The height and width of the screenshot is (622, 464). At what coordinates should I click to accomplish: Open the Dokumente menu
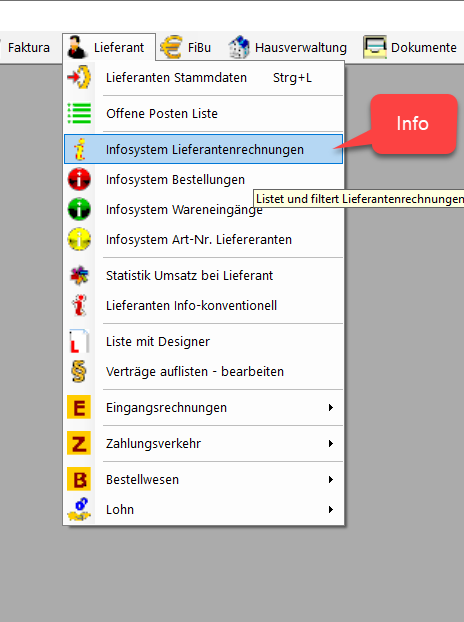pos(410,47)
